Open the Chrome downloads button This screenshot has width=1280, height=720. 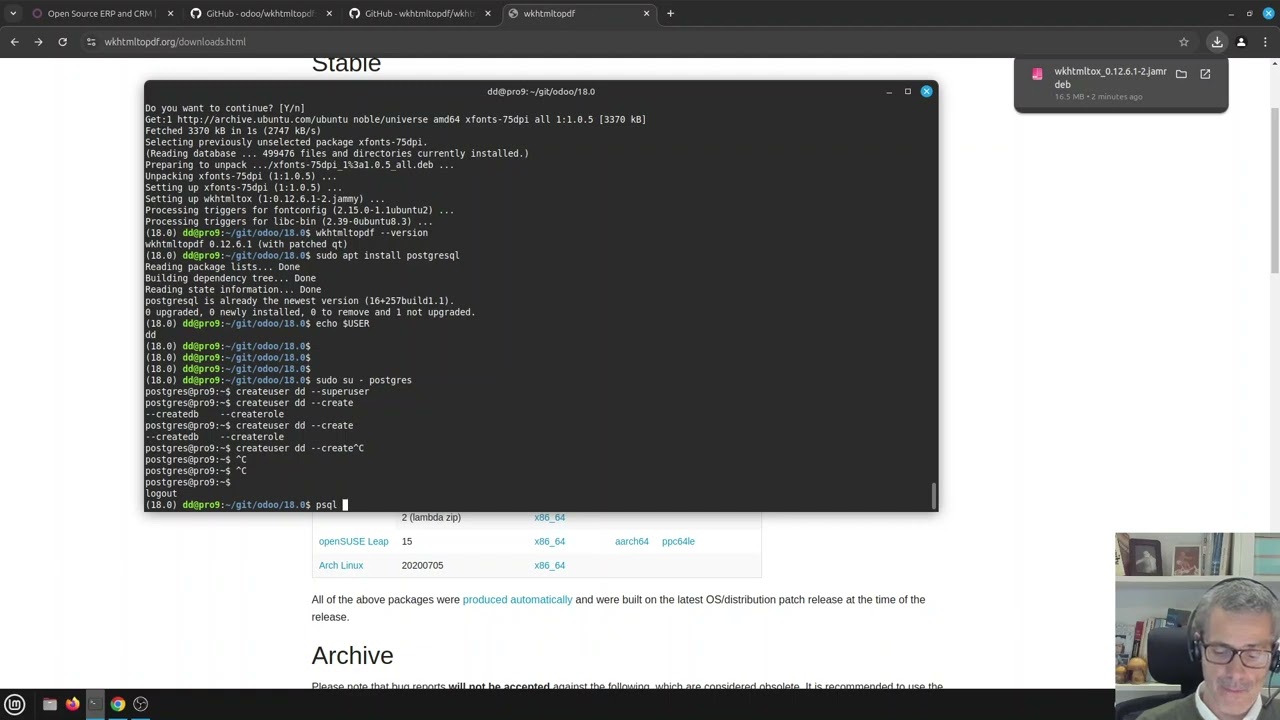tap(1217, 42)
